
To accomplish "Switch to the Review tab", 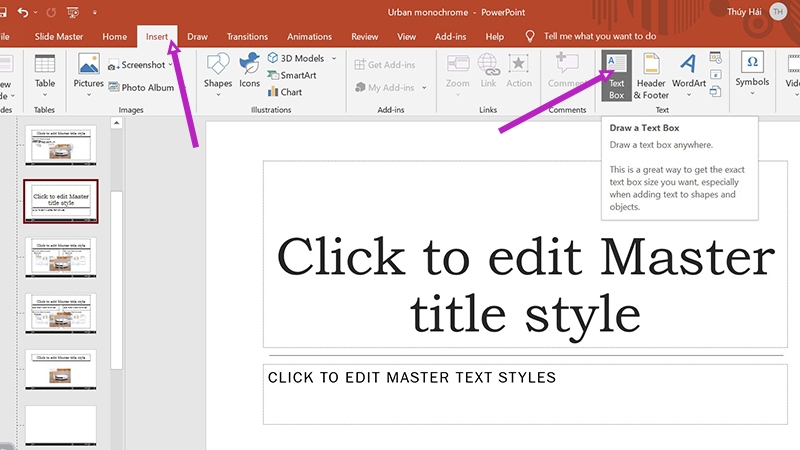I will 364,37.
